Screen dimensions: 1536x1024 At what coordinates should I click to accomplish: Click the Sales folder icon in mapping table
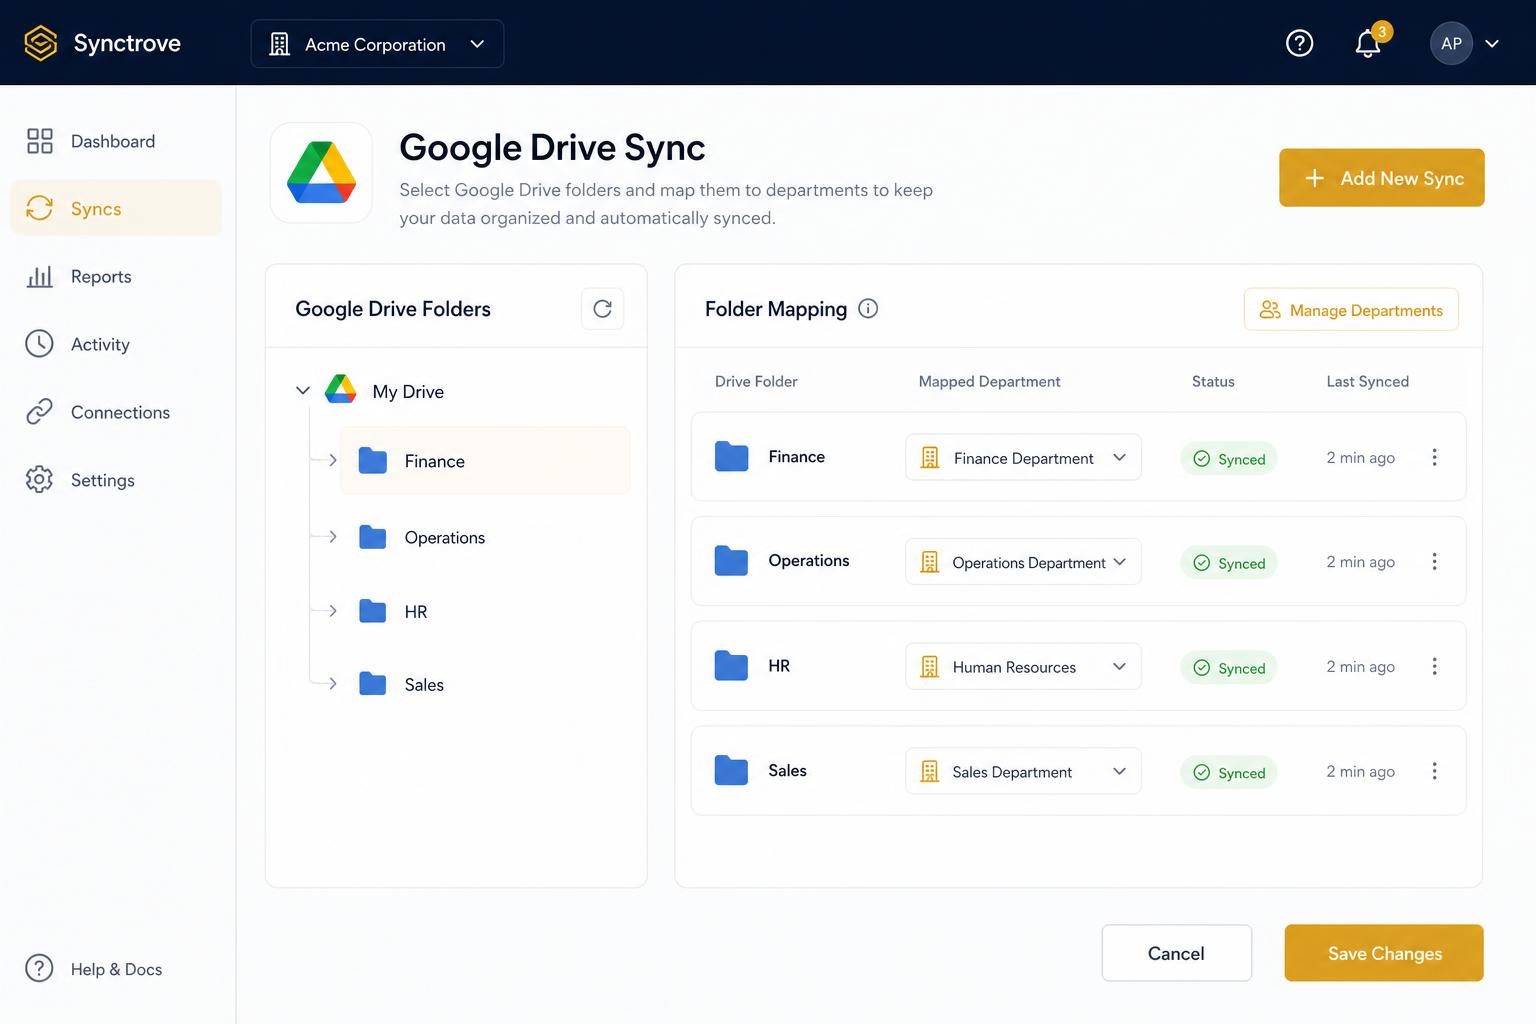coord(731,770)
